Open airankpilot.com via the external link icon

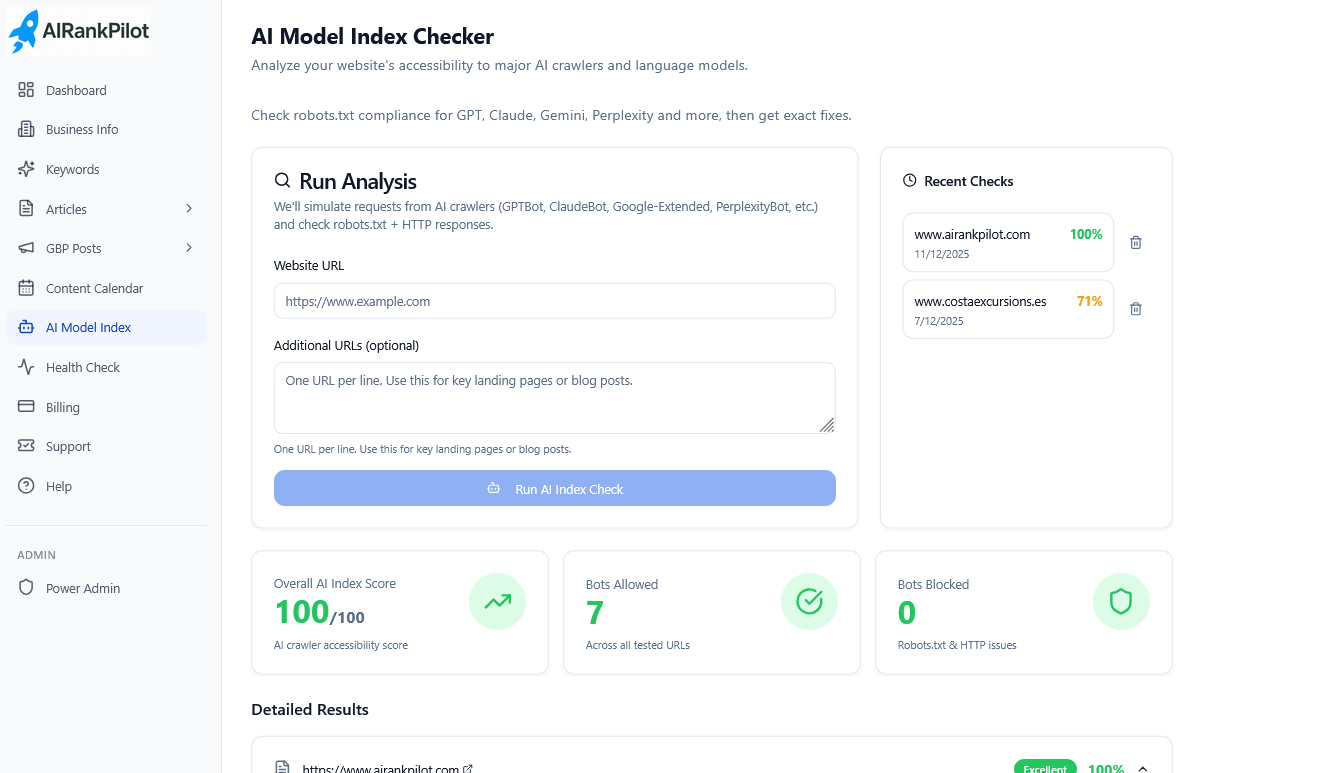(468, 768)
